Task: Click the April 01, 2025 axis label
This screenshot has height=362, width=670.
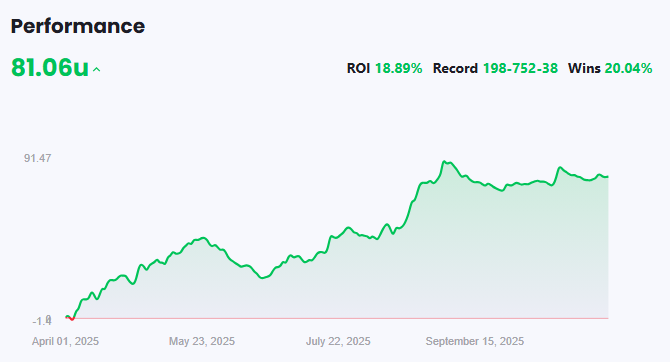Action: pyautogui.click(x=65, y=341)
